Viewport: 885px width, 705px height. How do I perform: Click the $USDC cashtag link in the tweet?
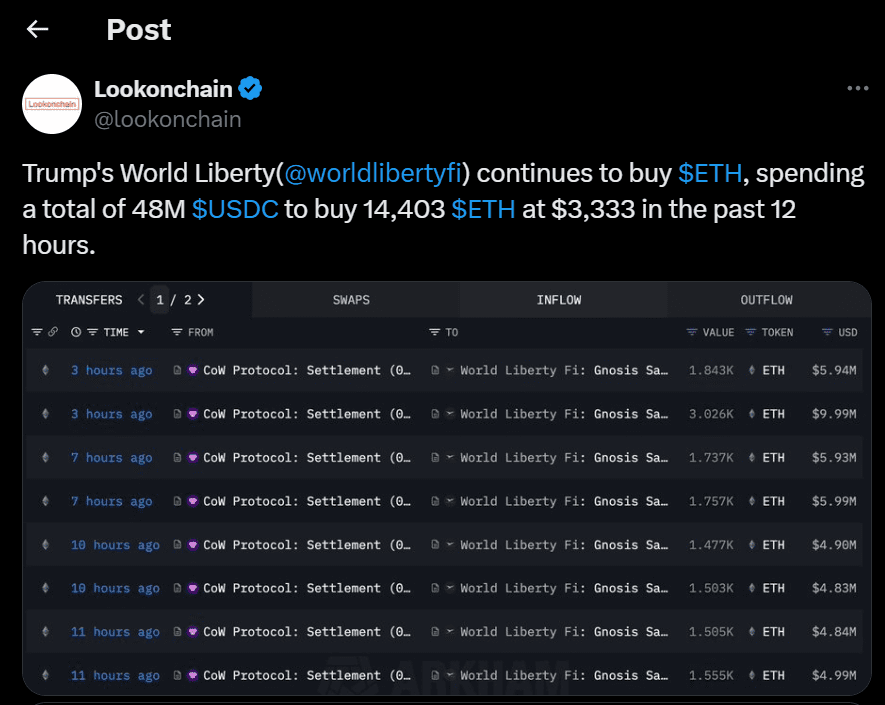click(235, 209)
